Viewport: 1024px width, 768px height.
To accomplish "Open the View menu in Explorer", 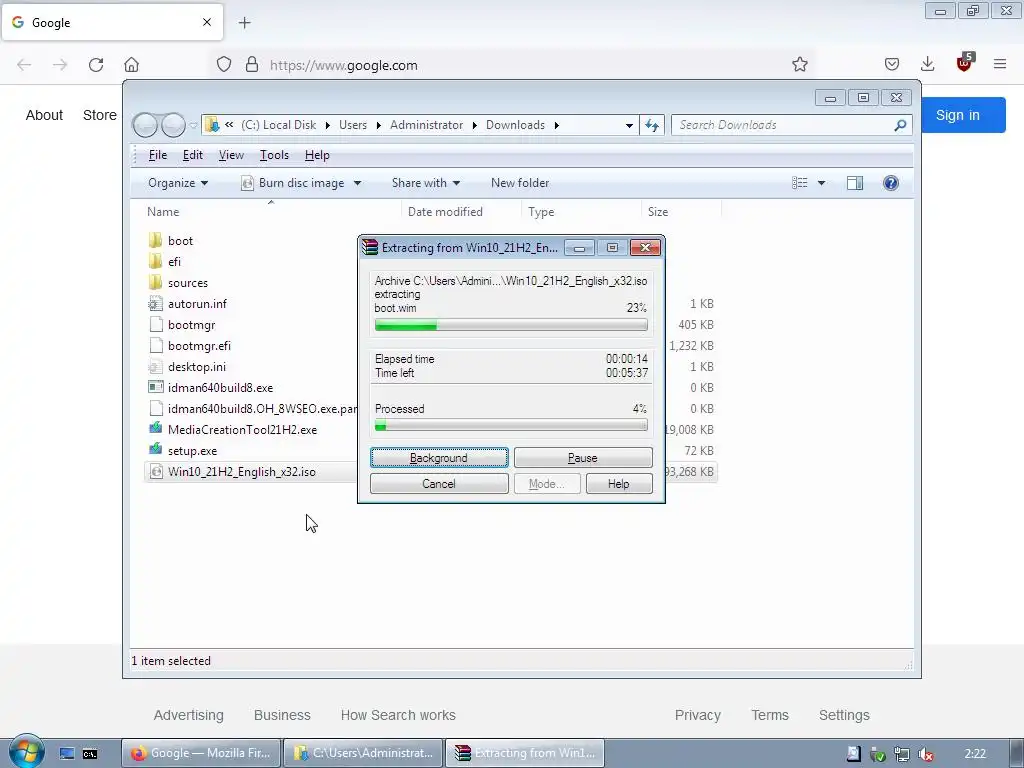I will [x=231, y=155].
